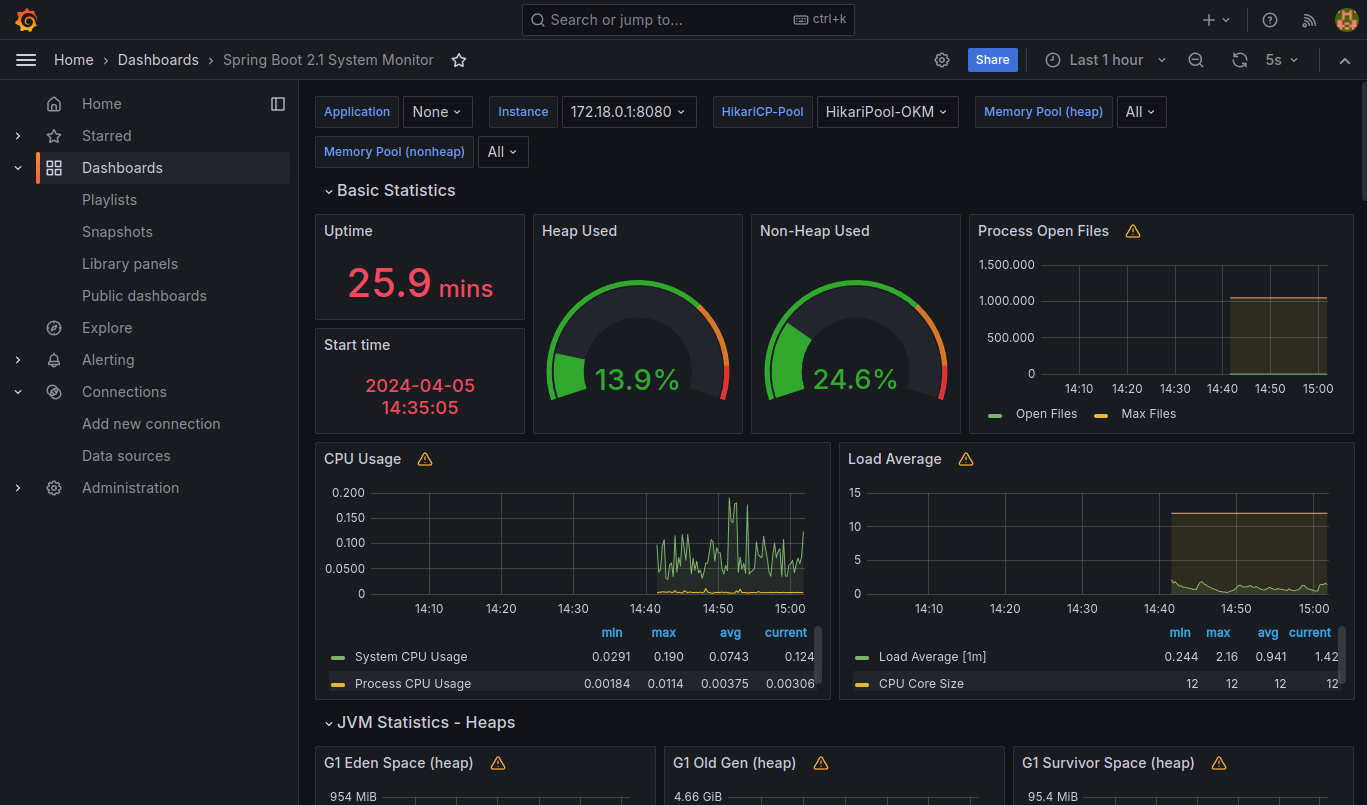Screen dimensions: 1367x805
Task: Open Explore in the sidebar
Action: (107, 328)
